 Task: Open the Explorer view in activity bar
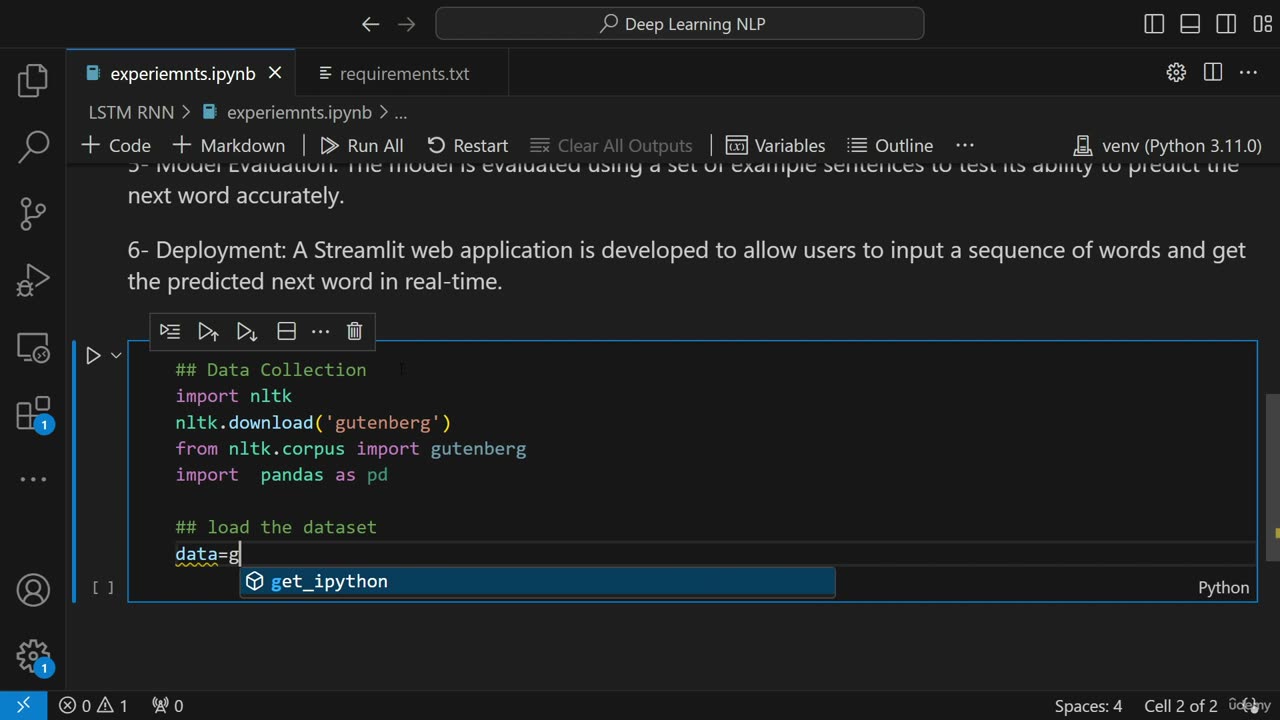(33, 81)
